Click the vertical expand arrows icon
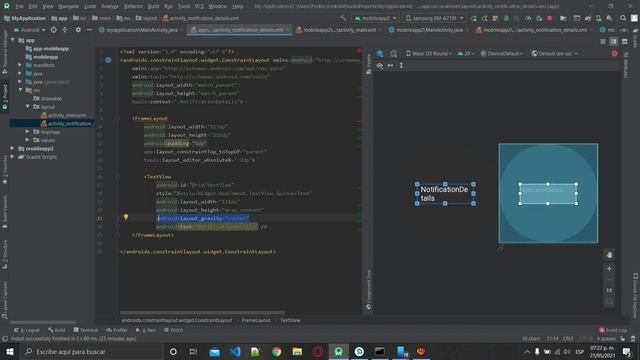The image size is (640, 360). point(401,65)
